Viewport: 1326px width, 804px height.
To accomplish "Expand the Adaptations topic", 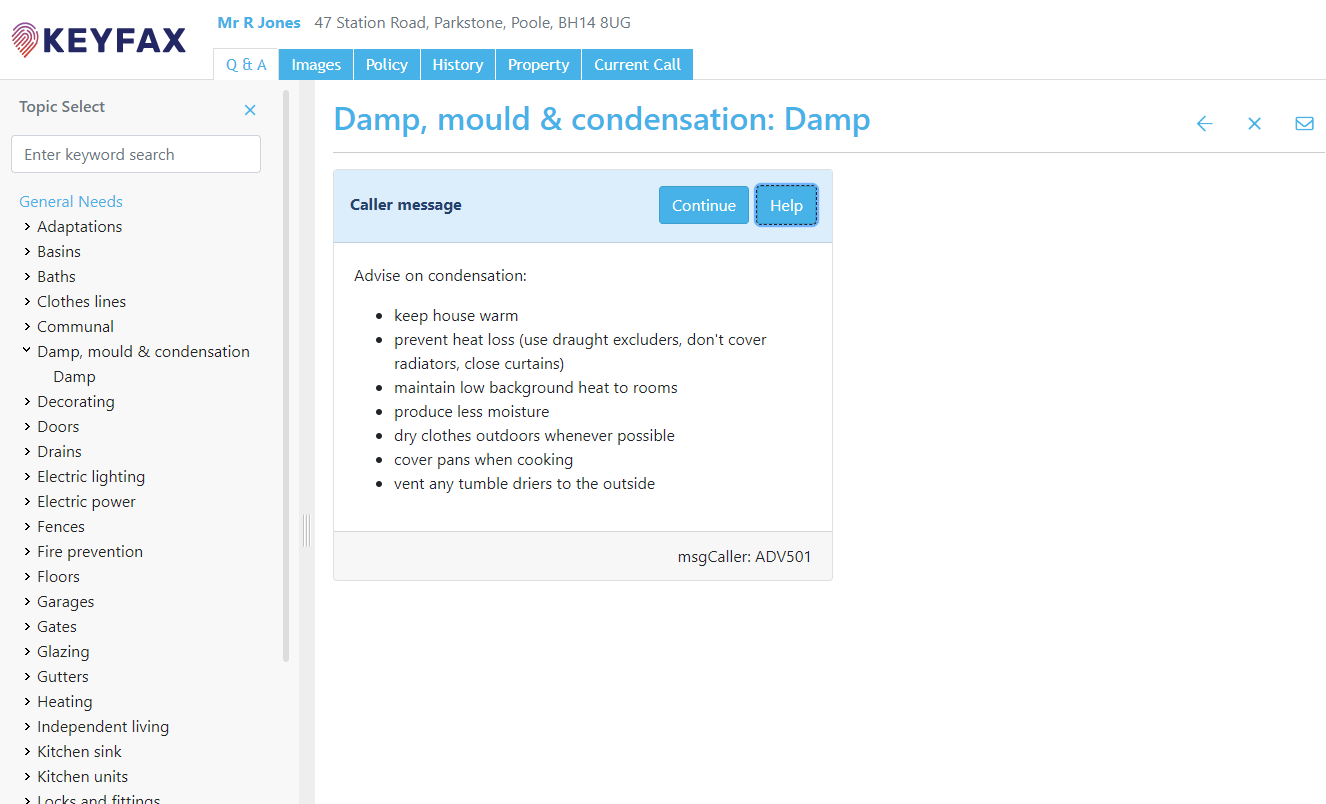I will tap(27, 227).
